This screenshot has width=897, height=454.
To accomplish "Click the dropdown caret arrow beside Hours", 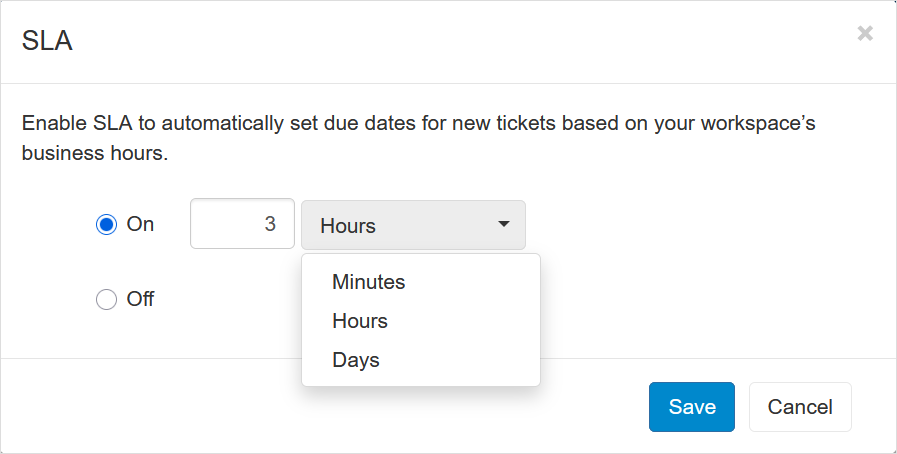I will pos(503,224).
